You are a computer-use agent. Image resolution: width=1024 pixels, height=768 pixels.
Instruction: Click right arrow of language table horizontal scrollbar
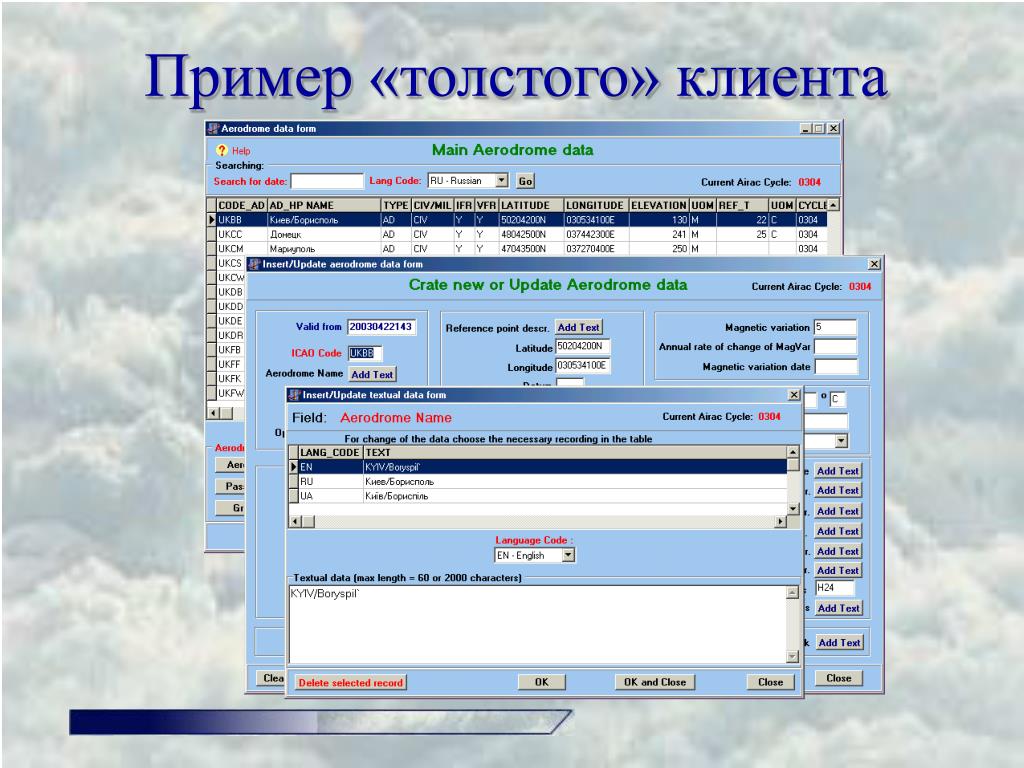[780, 521]
